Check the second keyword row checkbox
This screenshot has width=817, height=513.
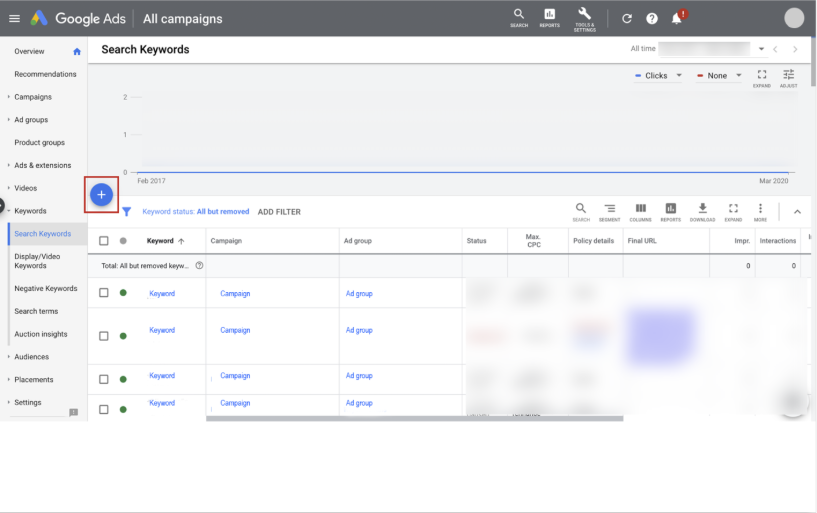[x=104, y=336]
